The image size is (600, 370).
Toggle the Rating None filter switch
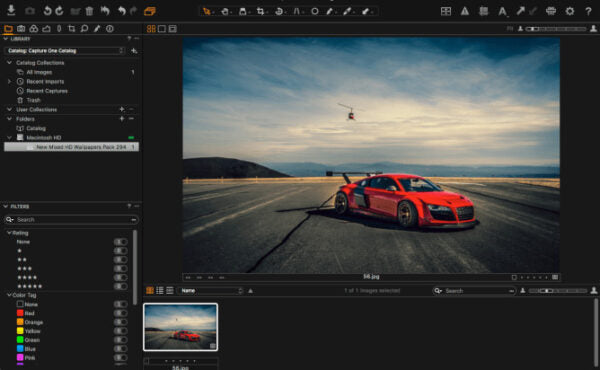pos(121,242)
